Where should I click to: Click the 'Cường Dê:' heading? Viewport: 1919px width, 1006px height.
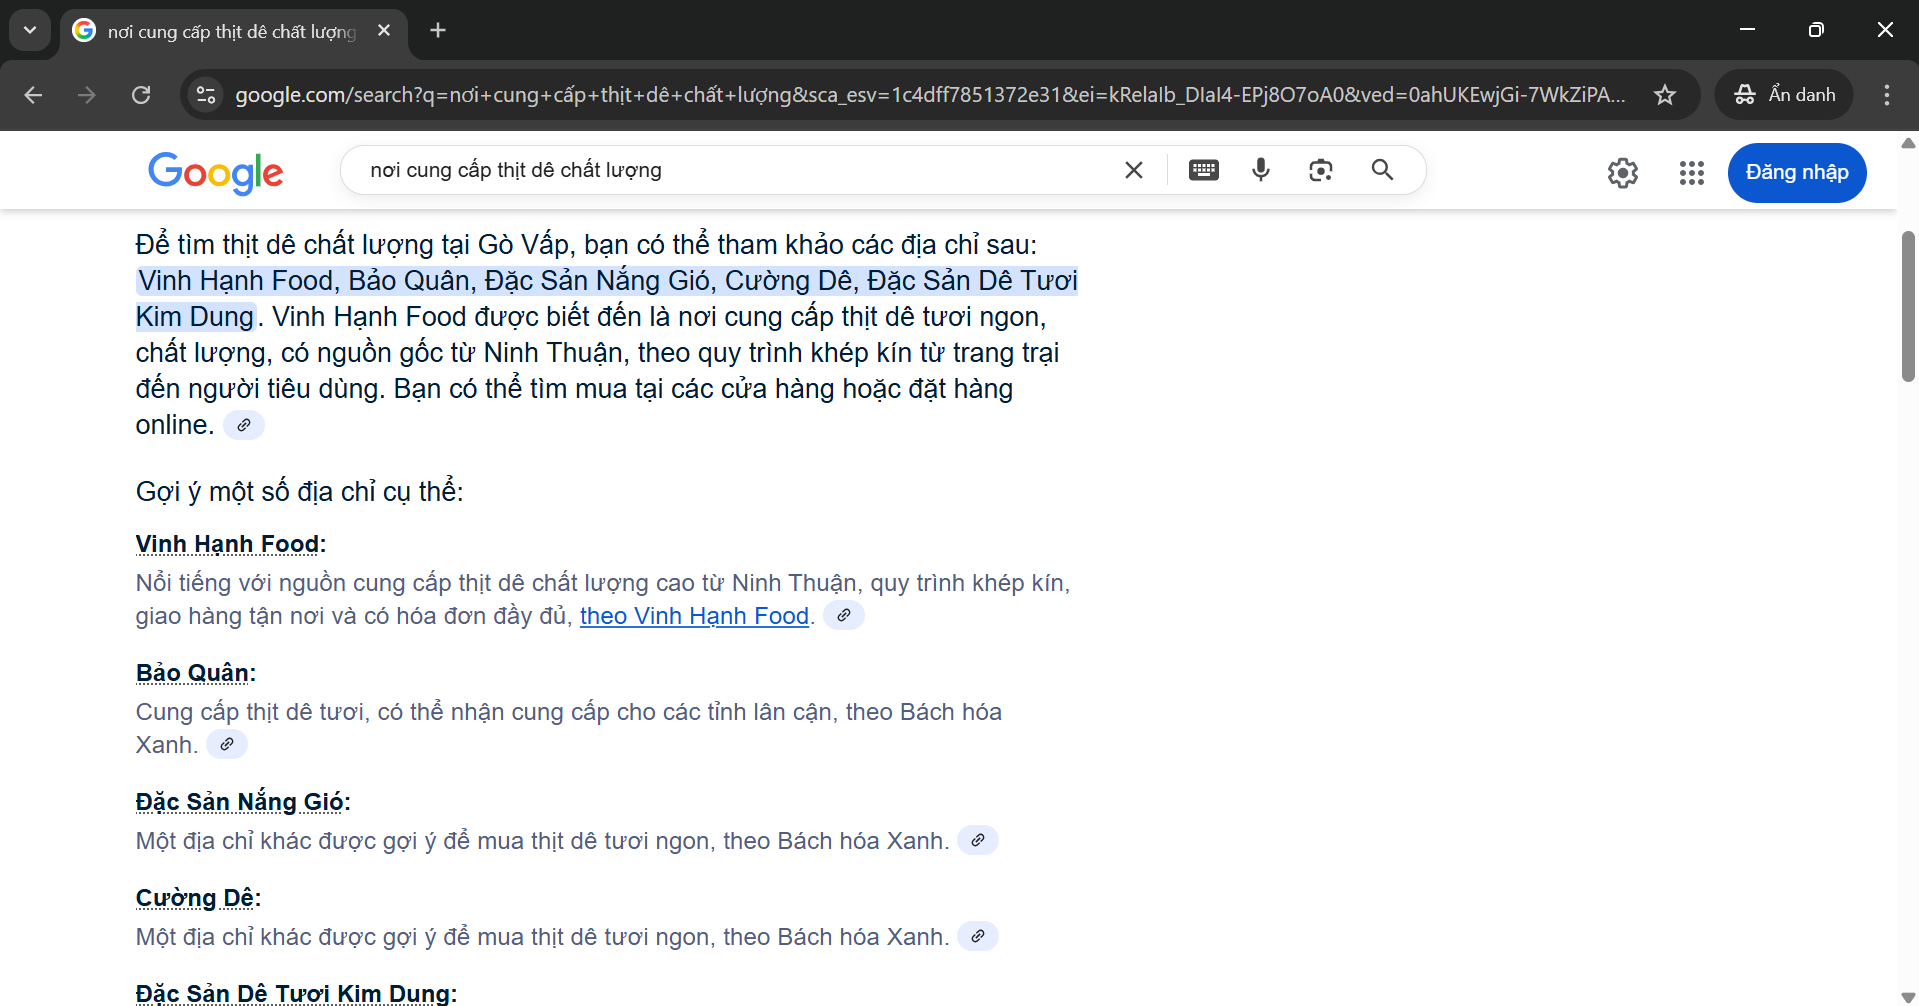click(x=198, y=898)
